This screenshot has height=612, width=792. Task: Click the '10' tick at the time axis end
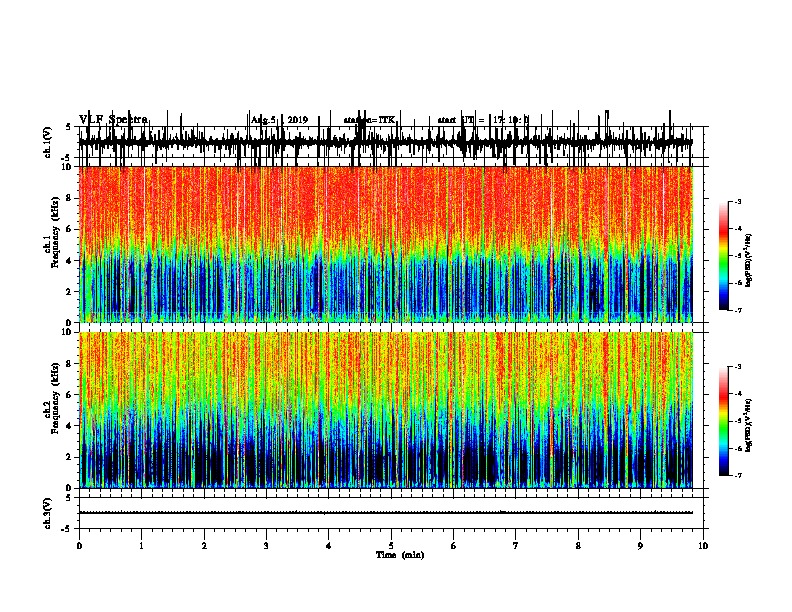[x=703, y=546]
